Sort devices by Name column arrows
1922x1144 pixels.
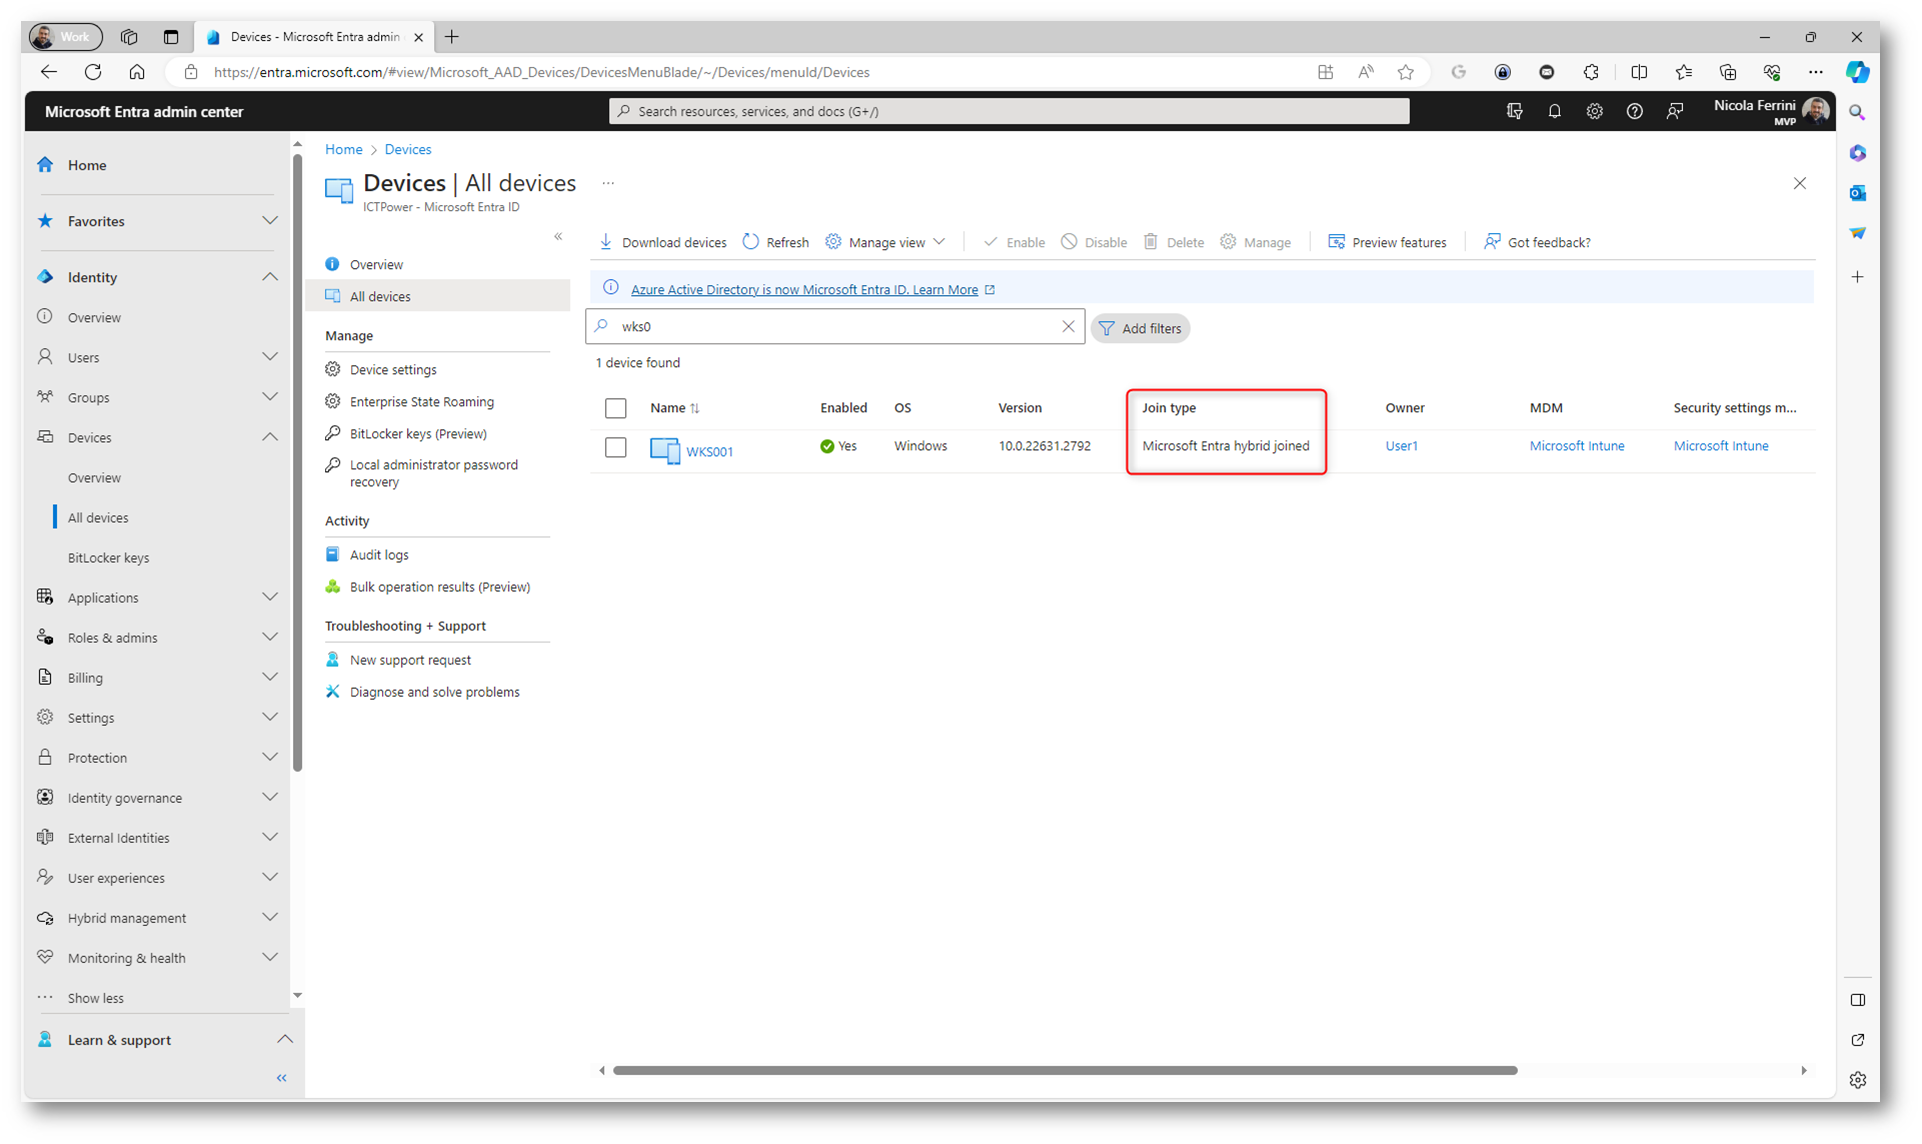tap(695, 408)
